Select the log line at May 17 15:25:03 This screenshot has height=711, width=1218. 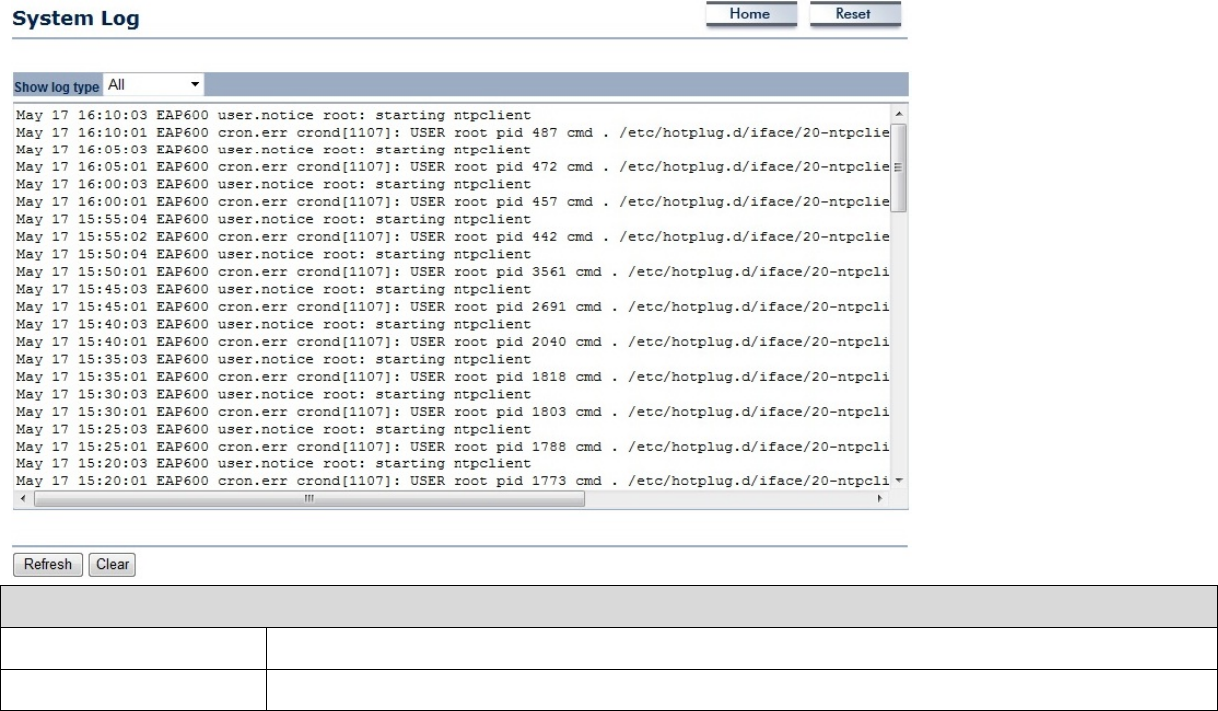pyautogui.click(x=274, y=429)
